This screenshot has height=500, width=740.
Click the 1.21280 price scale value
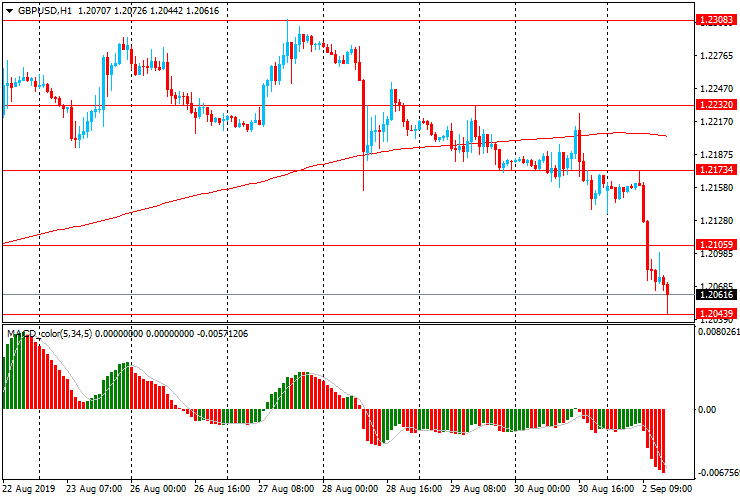click(x=717, y=221)
